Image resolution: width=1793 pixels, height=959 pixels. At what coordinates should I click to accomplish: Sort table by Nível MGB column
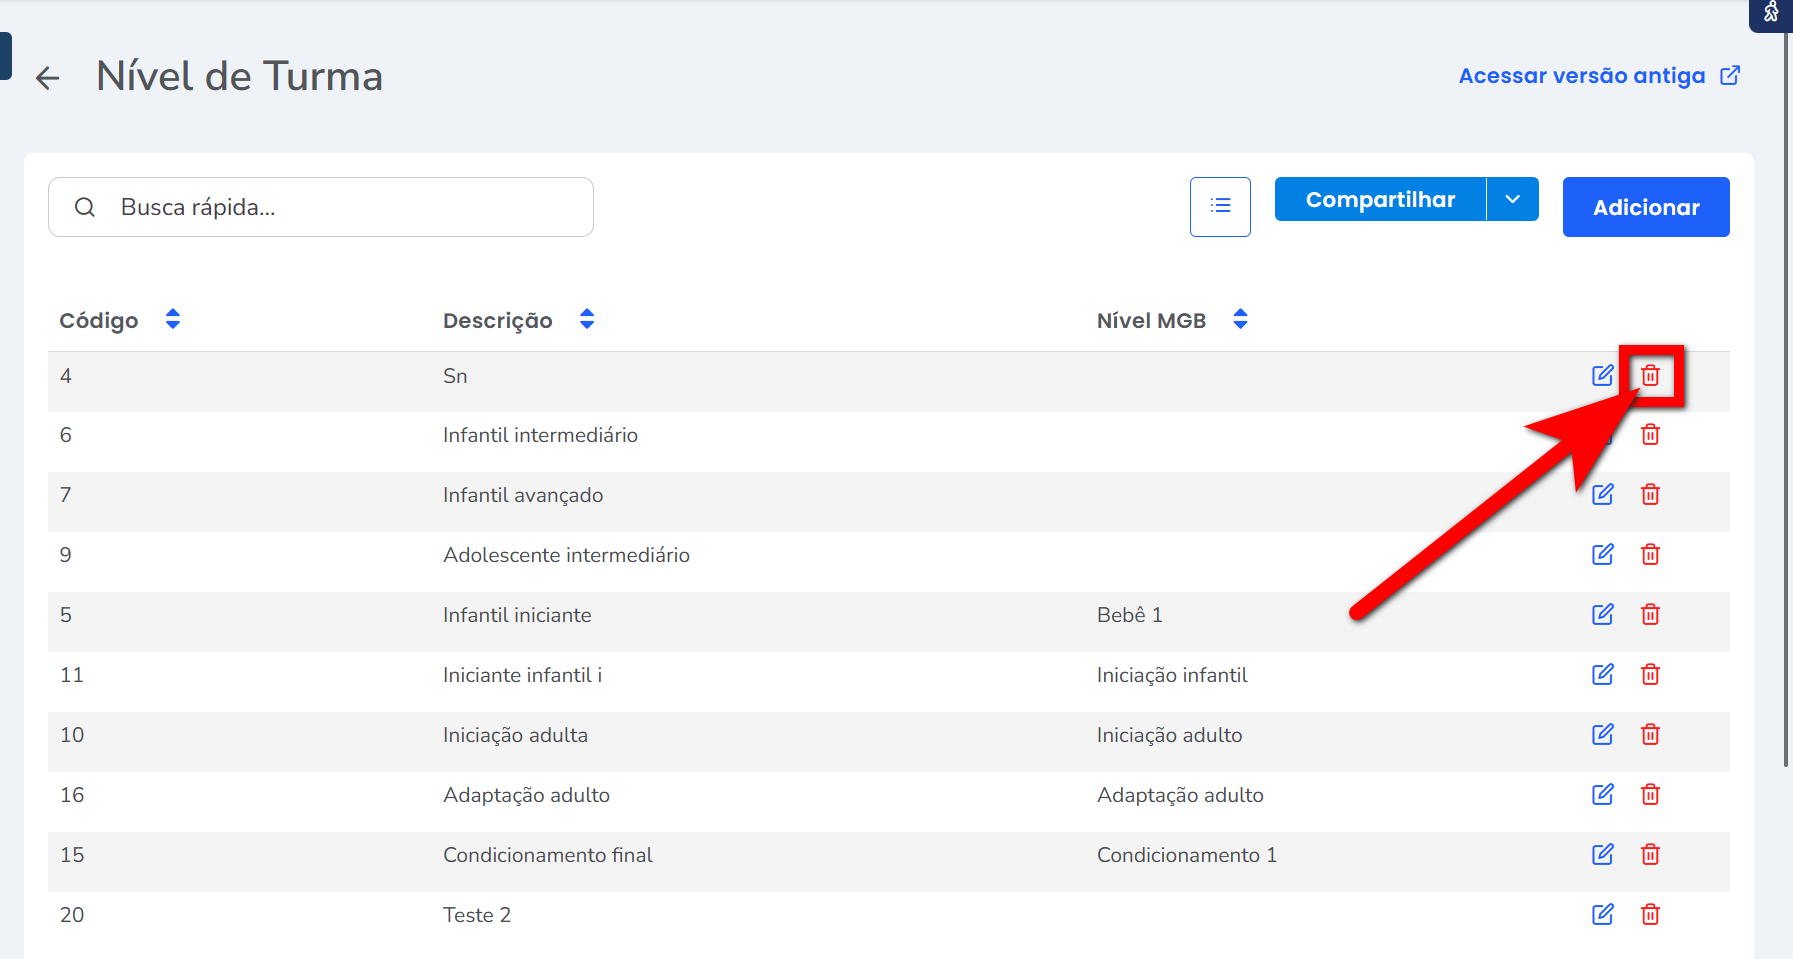click(x=1240, y=320)
